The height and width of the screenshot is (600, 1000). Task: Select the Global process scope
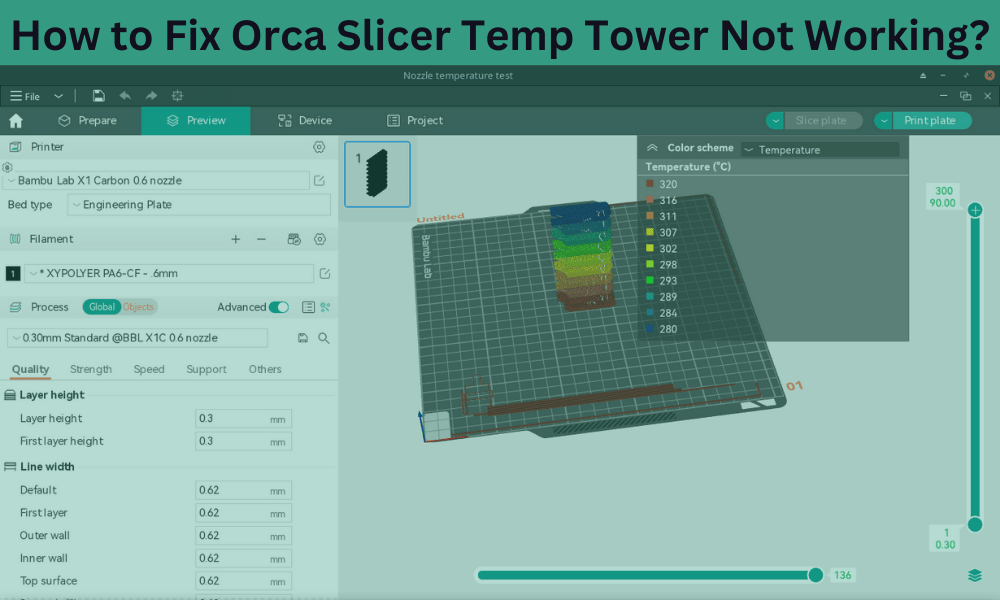(x=101, y=307)
